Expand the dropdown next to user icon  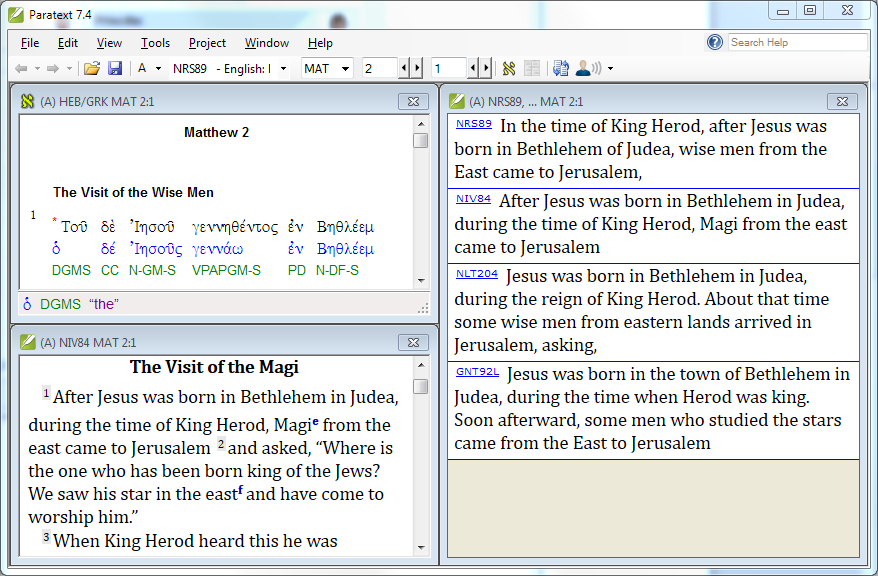(610, 69)
